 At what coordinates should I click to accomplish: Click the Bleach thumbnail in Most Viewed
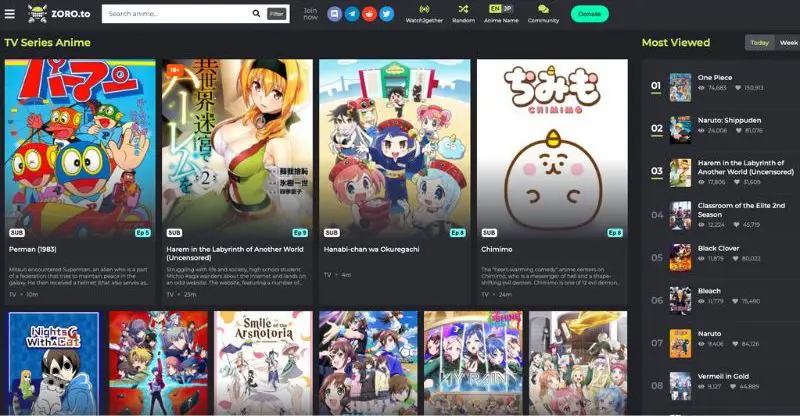(680, 300)
